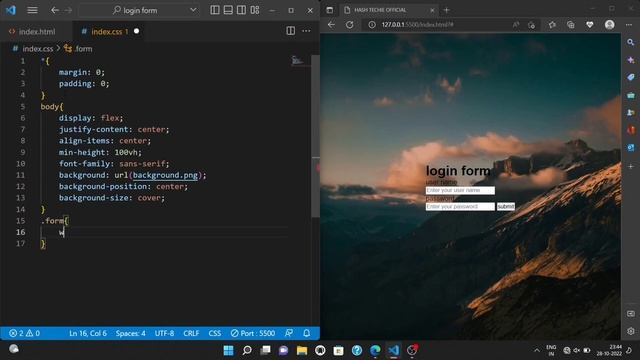Click the read aloud icon in address bar

point(516,24)
